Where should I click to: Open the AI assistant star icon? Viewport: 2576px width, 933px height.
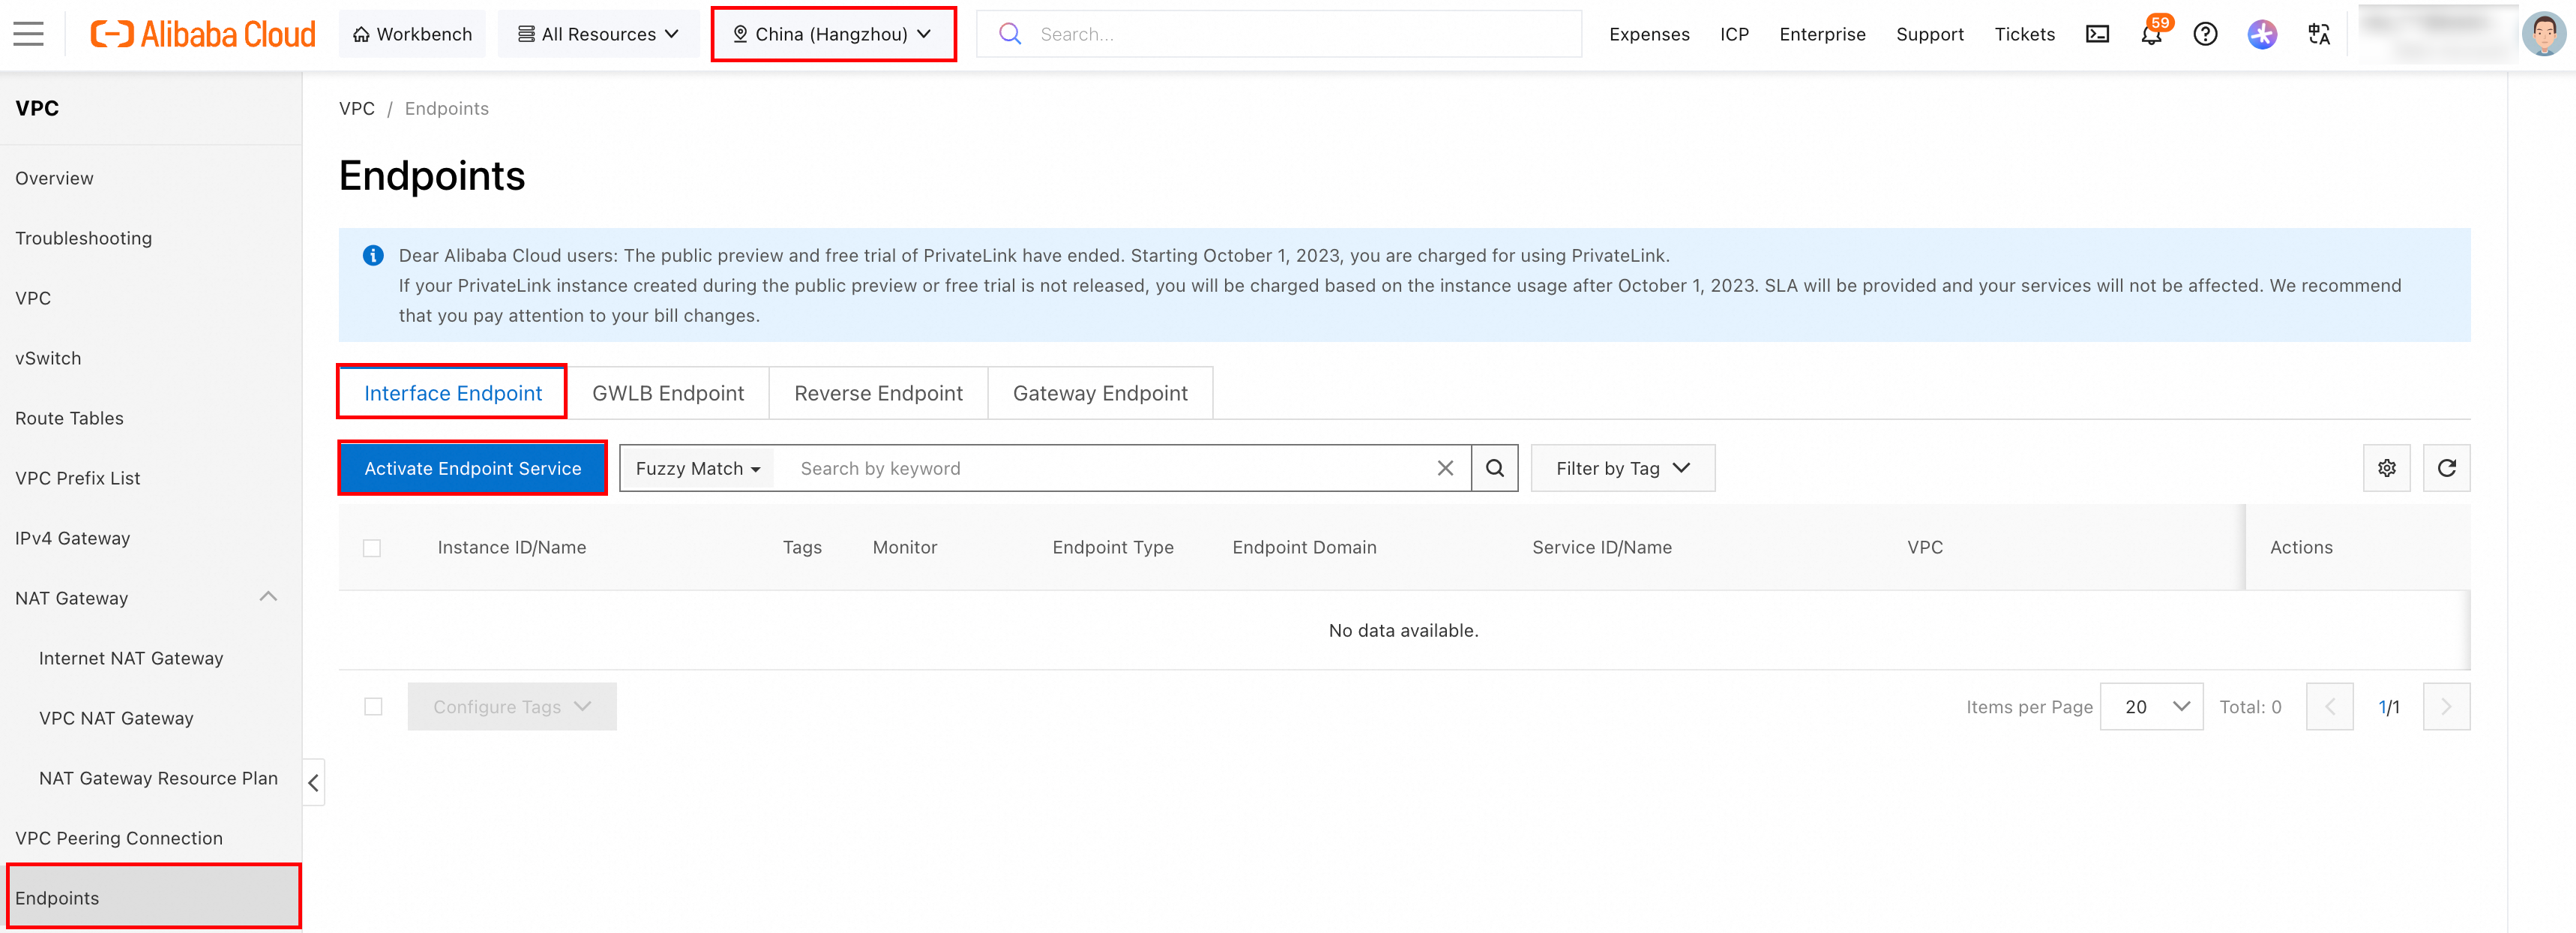pos(2261,34)
